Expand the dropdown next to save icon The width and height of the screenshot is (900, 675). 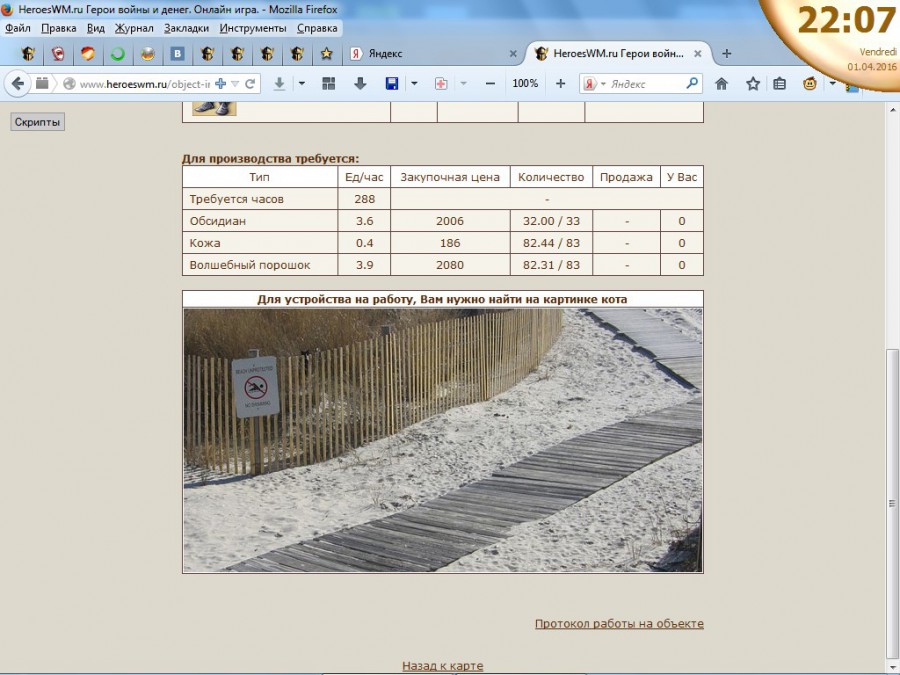414,84
